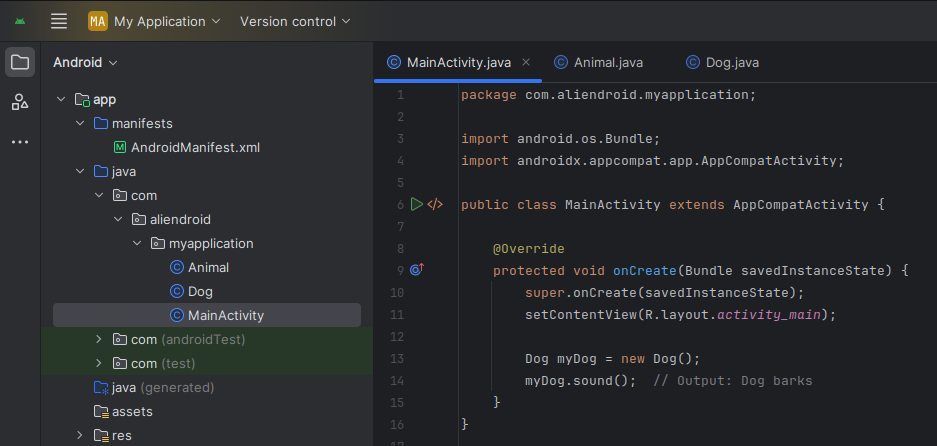This screenshot has height=446, width=937.
Task: Open the Android view selector dropdown
Action: pyautogui.click(x=85, y=62)
